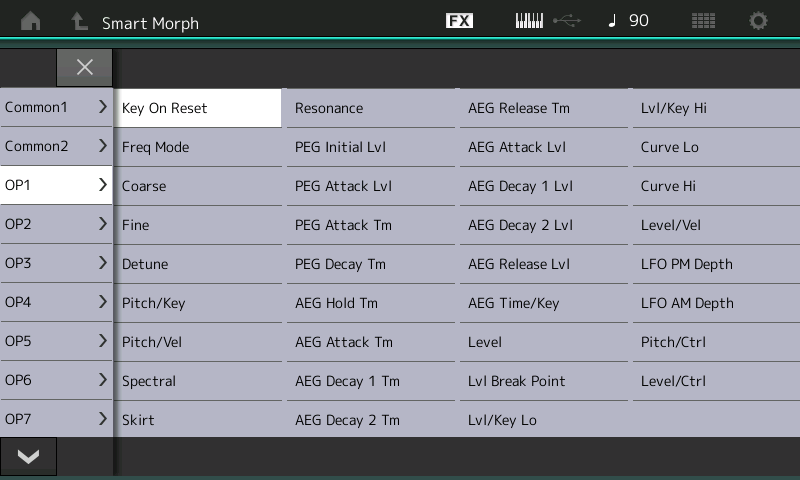Open the grid Live Set icon
The height and width of the screenshot is (480, 800).
click(703, 21)
